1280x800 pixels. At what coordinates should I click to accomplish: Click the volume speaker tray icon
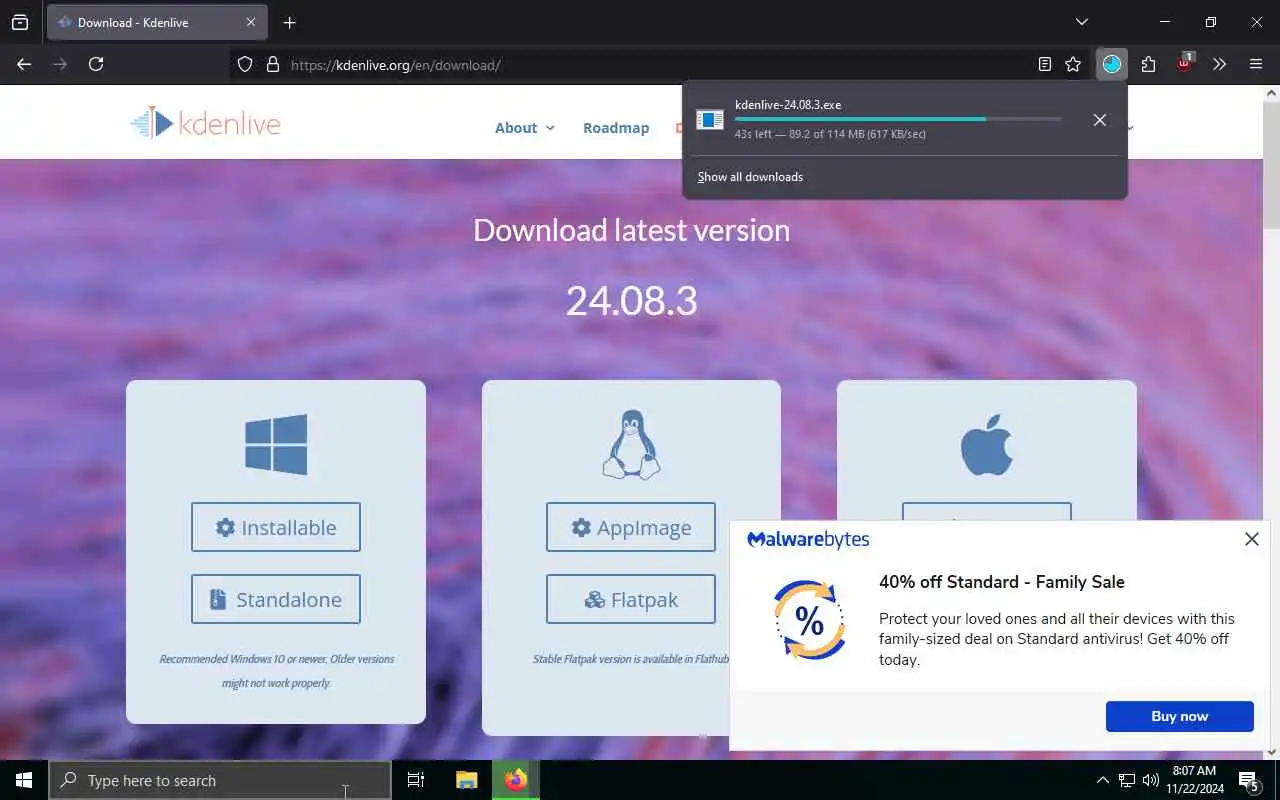tap(1150, 780)
